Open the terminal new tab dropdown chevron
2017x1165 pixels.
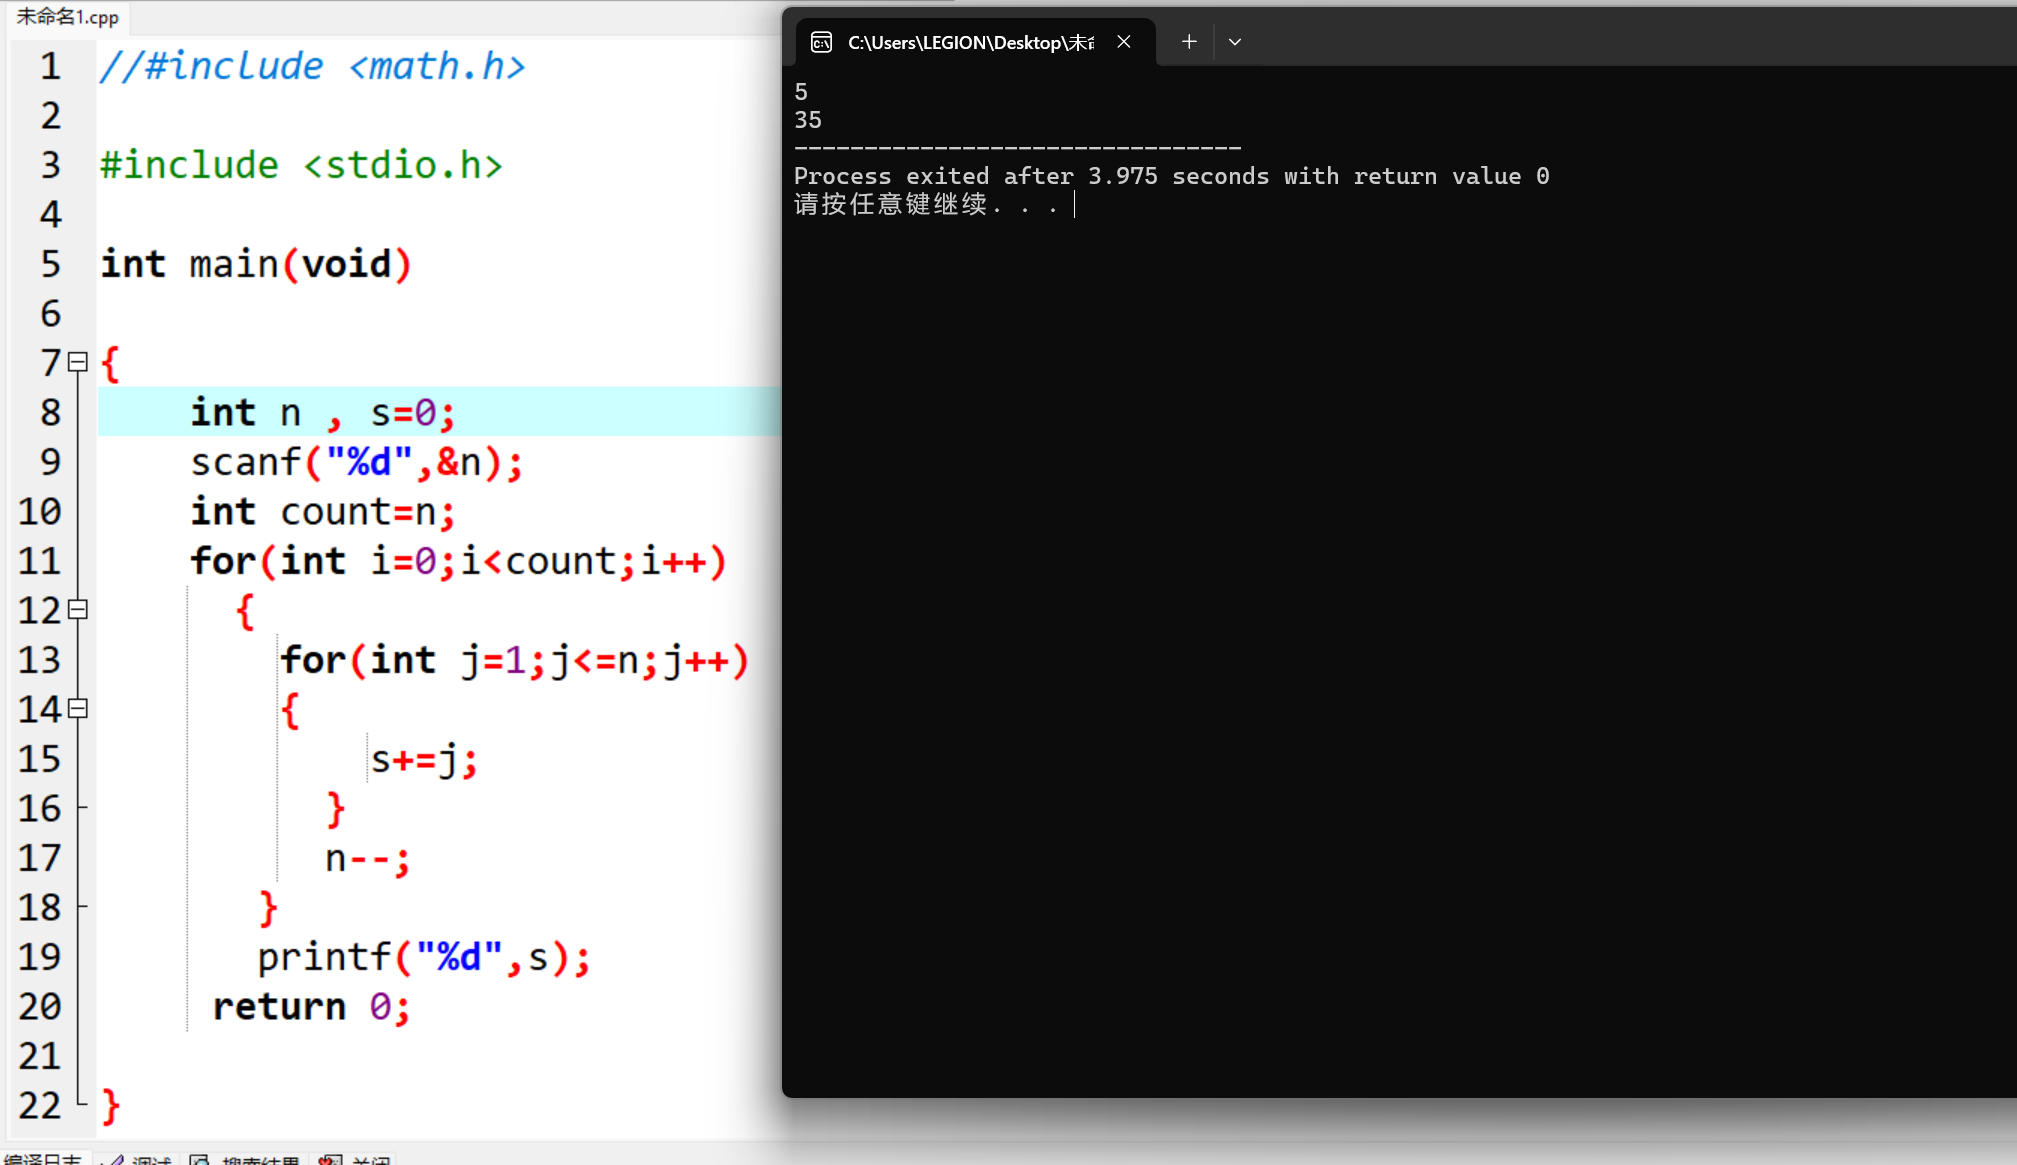[1235, 42]
